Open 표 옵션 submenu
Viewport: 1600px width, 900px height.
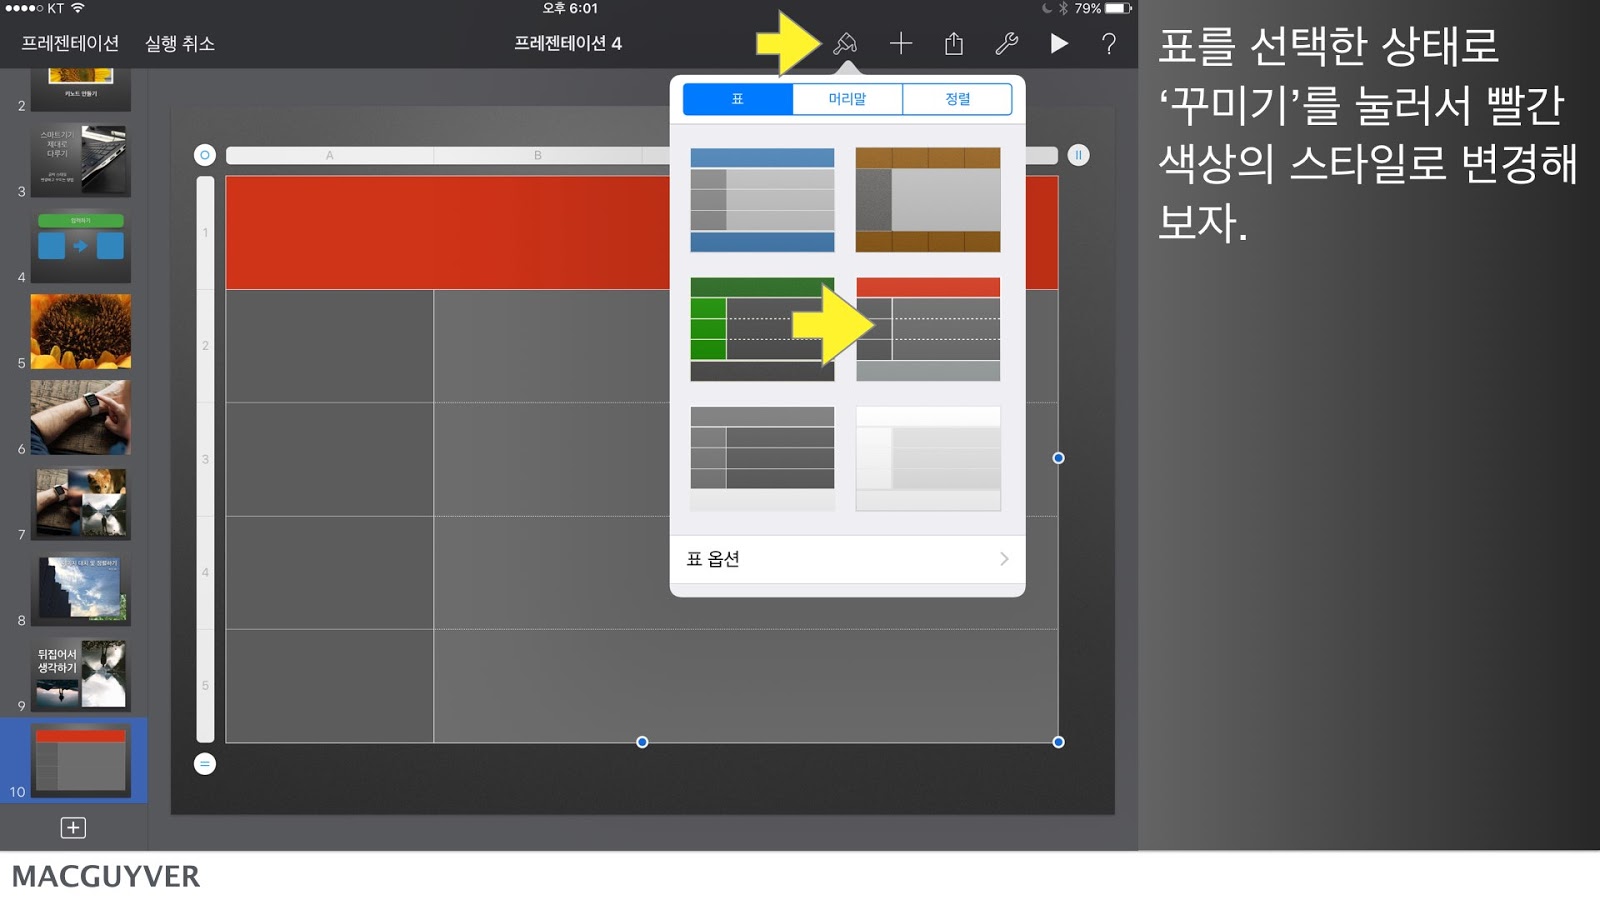[847, 559]
